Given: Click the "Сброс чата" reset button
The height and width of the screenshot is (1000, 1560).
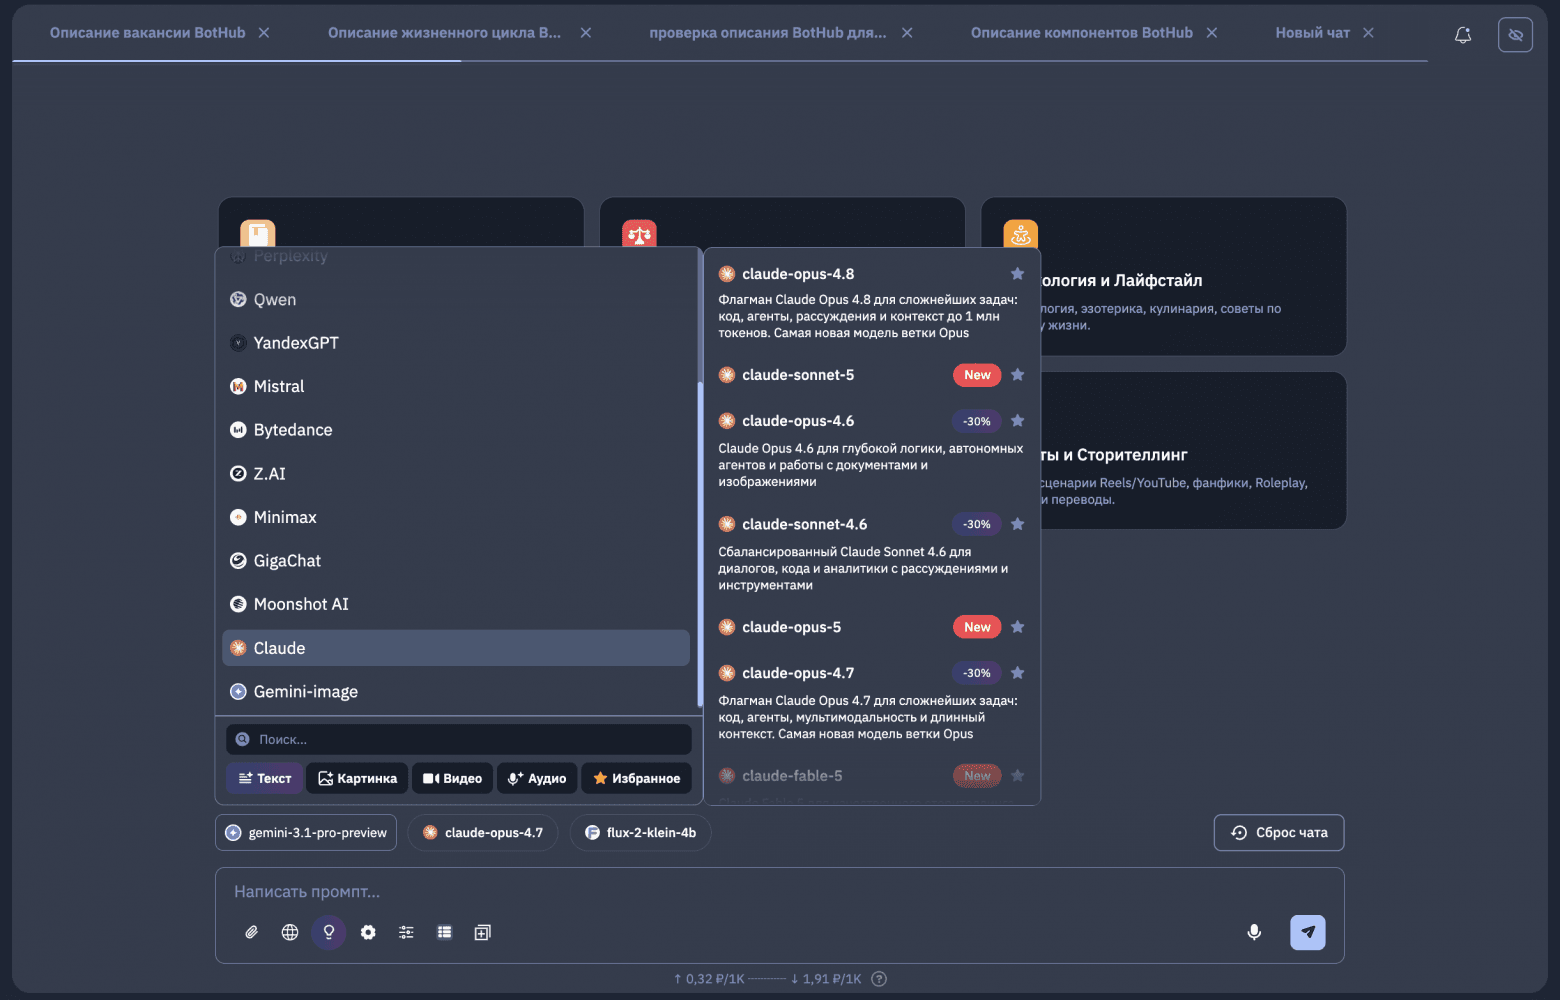Looking at the screenshot, I should (x=1279, y=833).
